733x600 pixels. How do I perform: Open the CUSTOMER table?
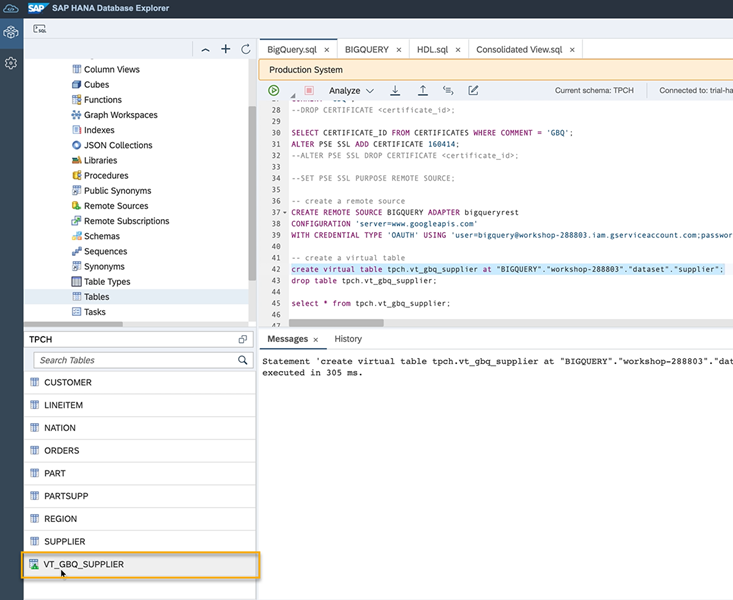(140, 383)
